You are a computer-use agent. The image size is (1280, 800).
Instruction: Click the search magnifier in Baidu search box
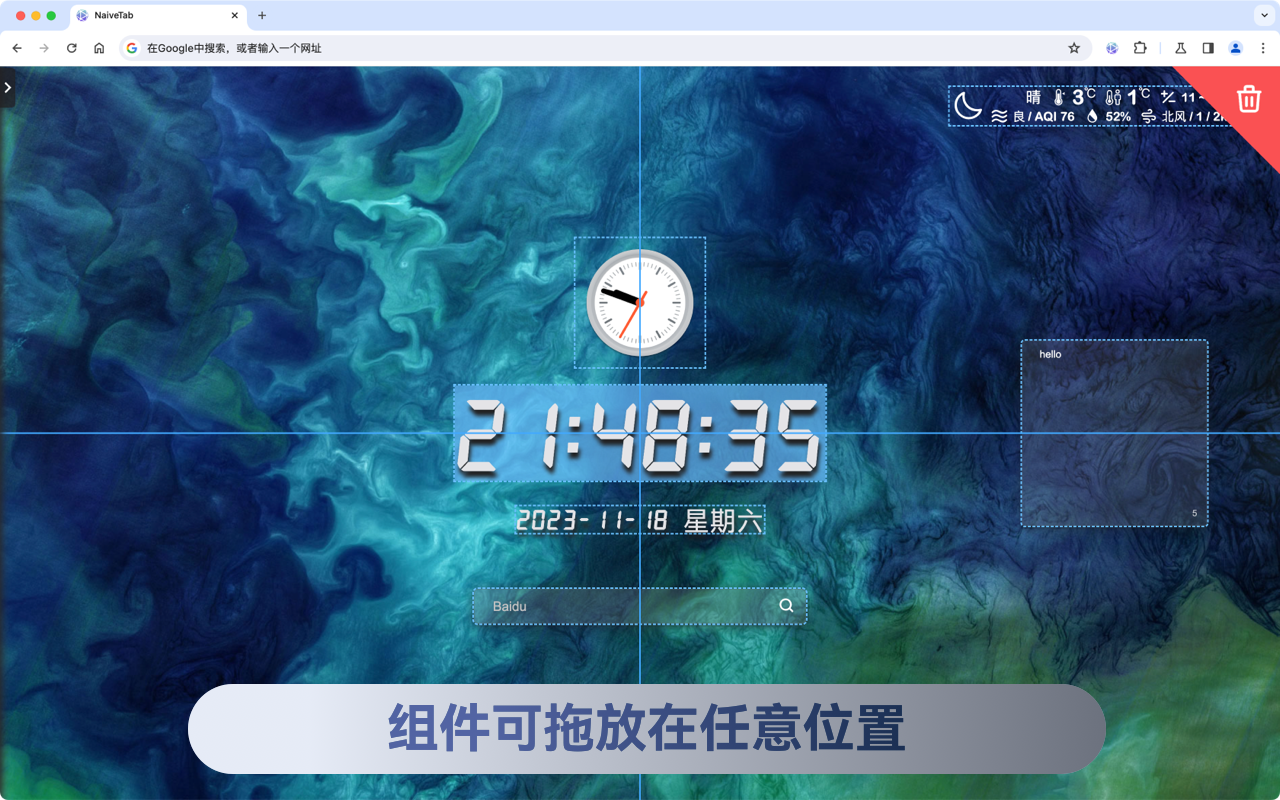785,605
